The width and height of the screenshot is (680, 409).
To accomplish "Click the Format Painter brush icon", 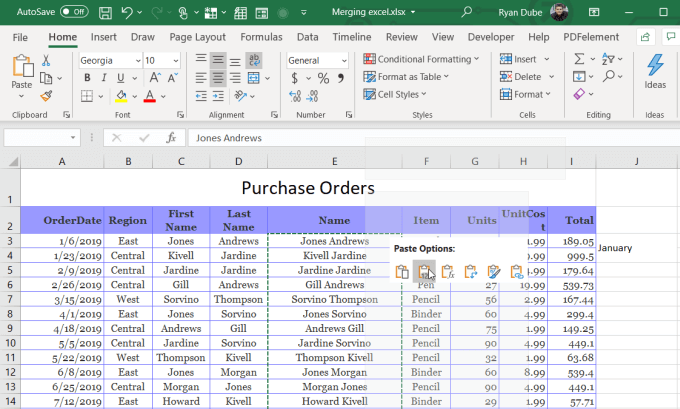I will tap(46, 96).
